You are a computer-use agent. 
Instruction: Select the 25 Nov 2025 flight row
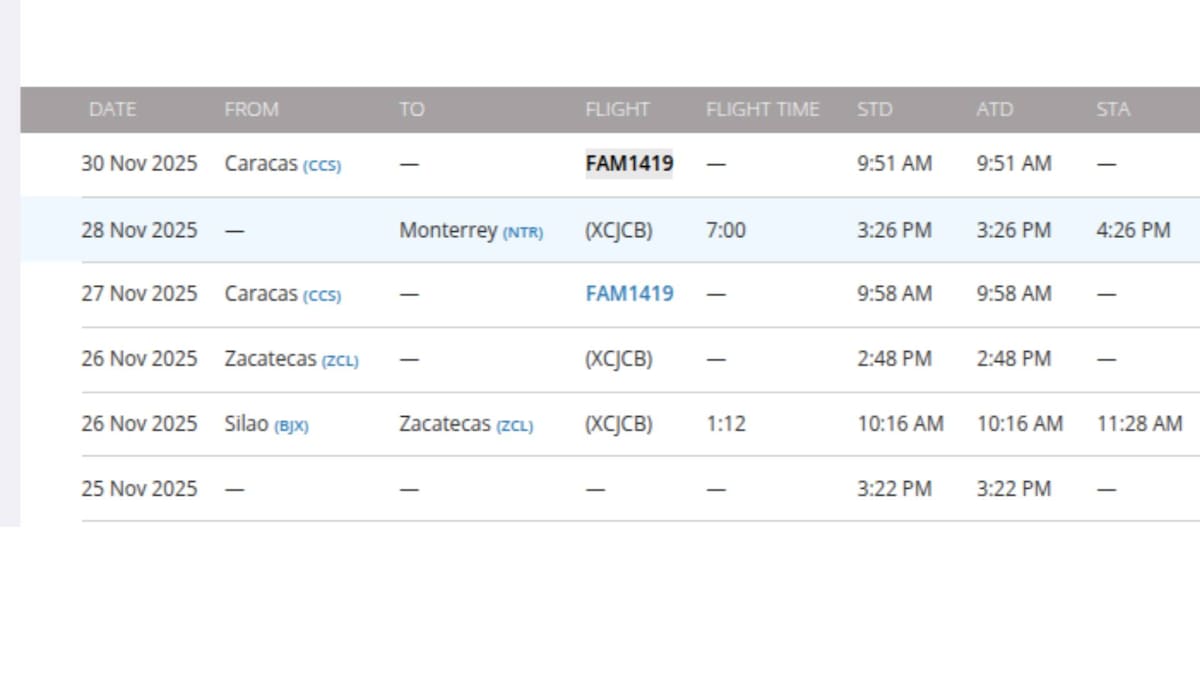tap(140, 489)
